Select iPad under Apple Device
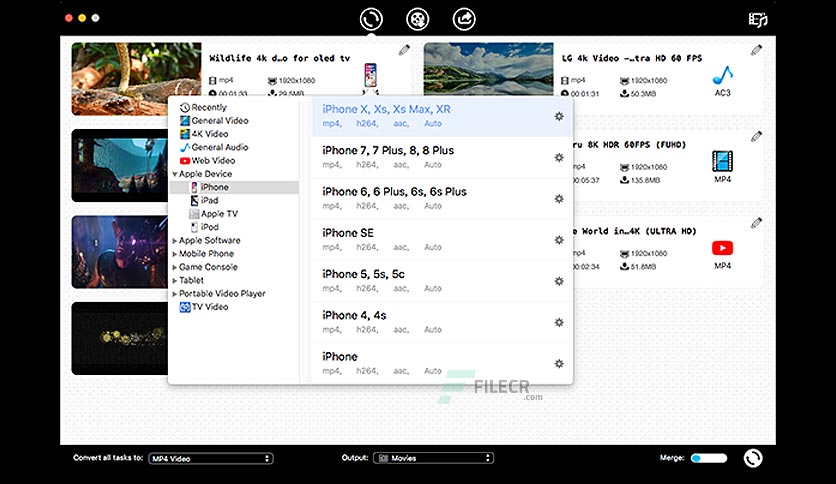Viewport: 836px width, 484px height. [204, 200]
